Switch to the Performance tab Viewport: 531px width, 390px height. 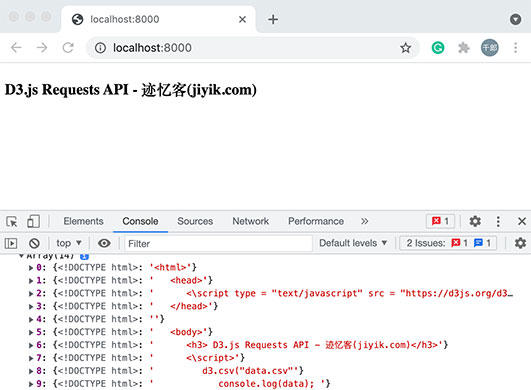point(316,221)
